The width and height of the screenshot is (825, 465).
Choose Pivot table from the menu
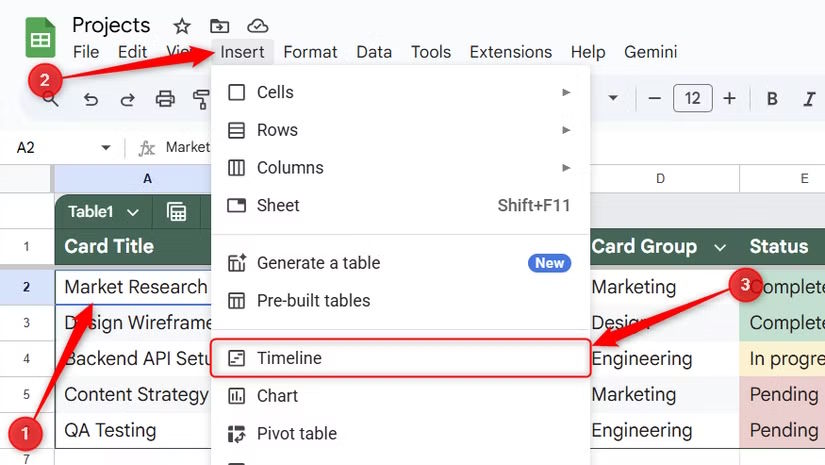(x=296, y=434)
